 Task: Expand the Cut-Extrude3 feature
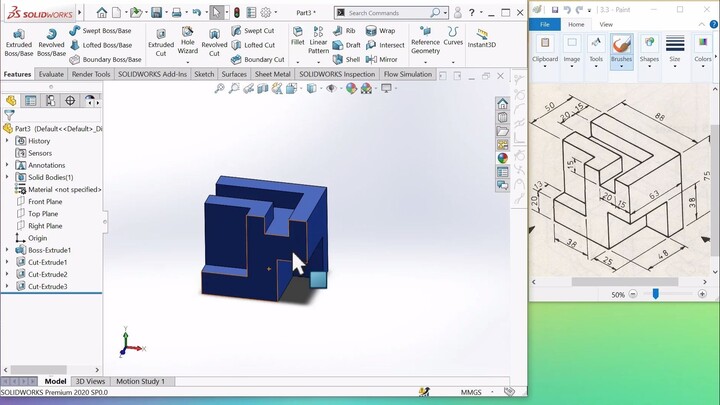(7, 287)
